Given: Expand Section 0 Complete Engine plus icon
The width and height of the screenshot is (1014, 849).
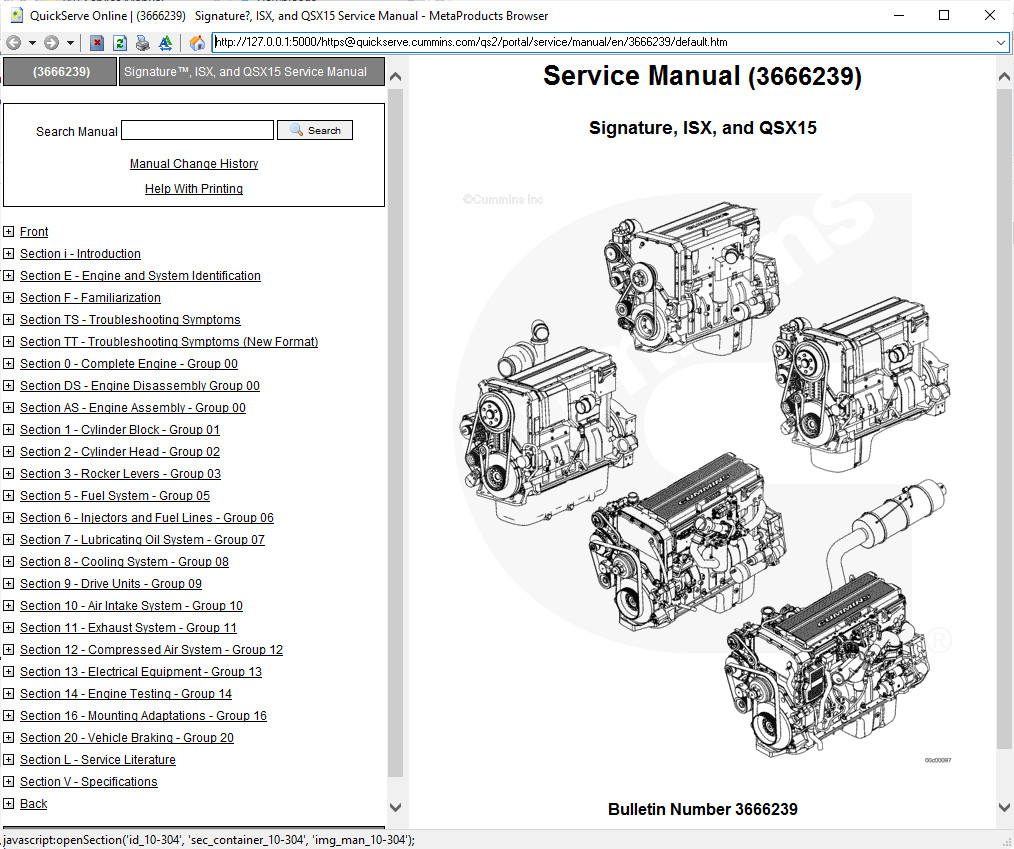Looking at the screenshot, I should (x=8, y=363).
